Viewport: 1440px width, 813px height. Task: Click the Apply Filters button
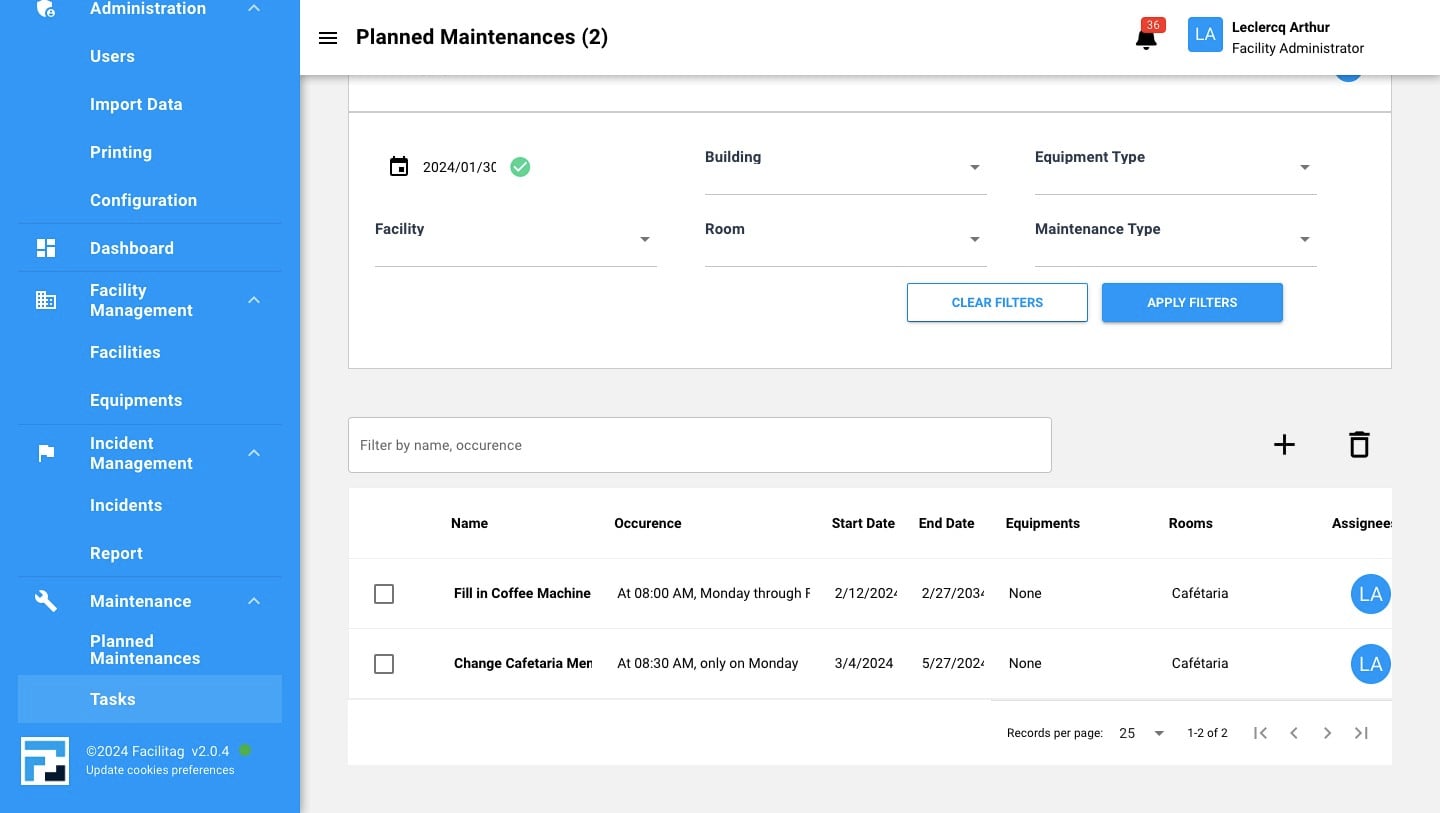click(1192, 302)
